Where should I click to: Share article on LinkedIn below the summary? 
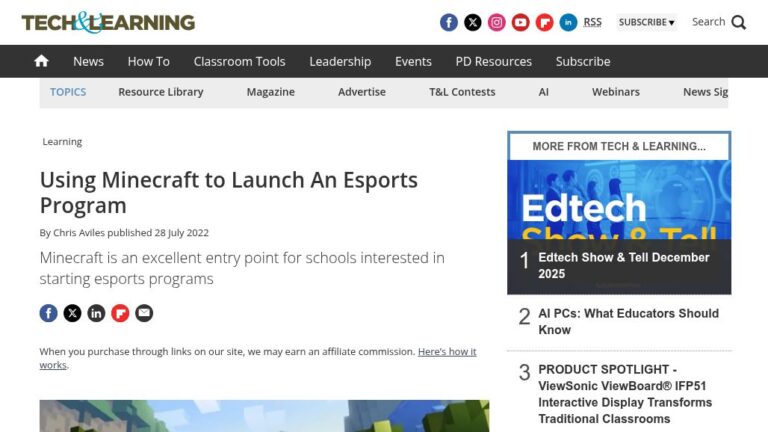pos(96,313)
